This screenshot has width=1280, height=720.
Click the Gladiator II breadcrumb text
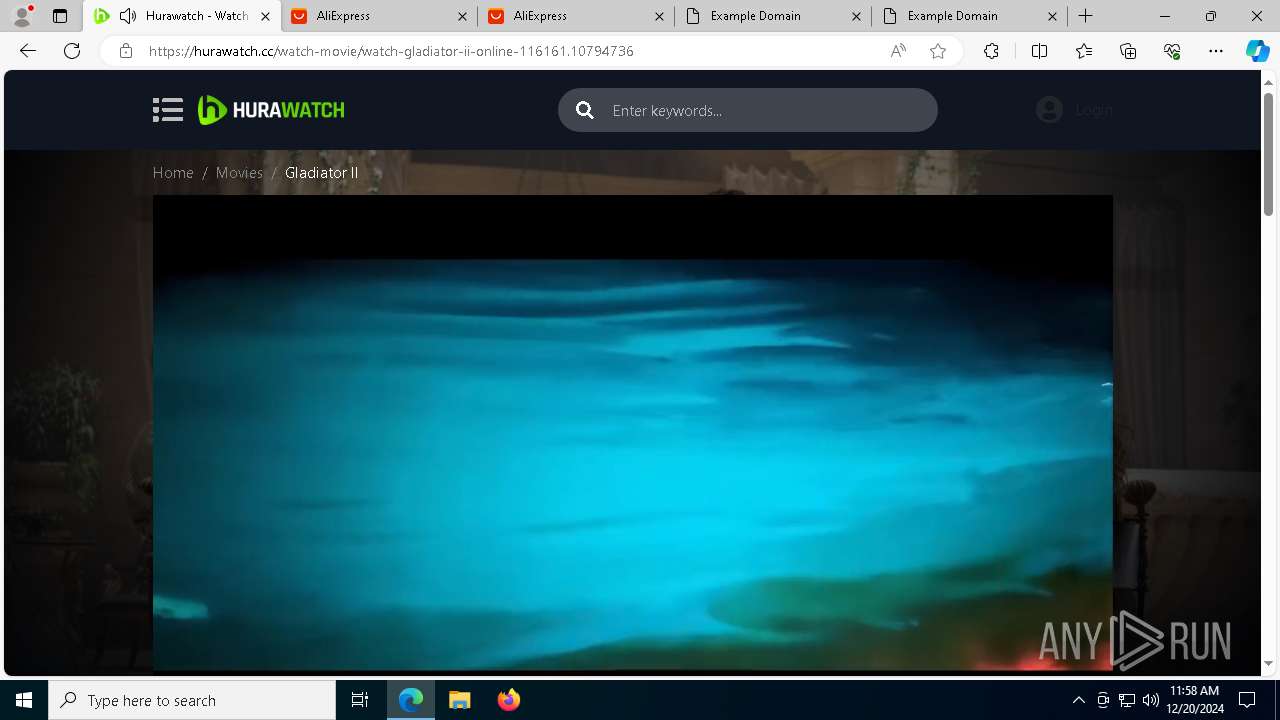point(321,173)
